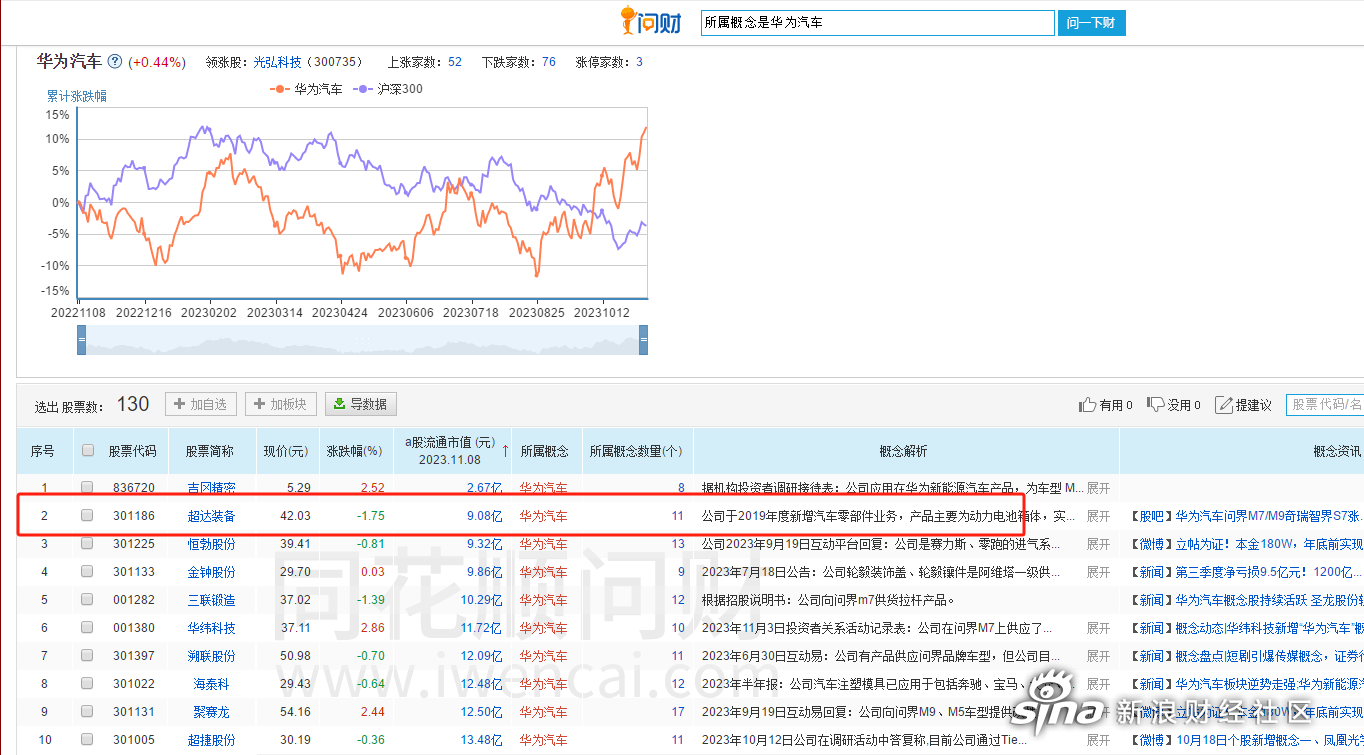Click the 加自选 button
Screen dimensions: 1364x755
click(200, 404)
